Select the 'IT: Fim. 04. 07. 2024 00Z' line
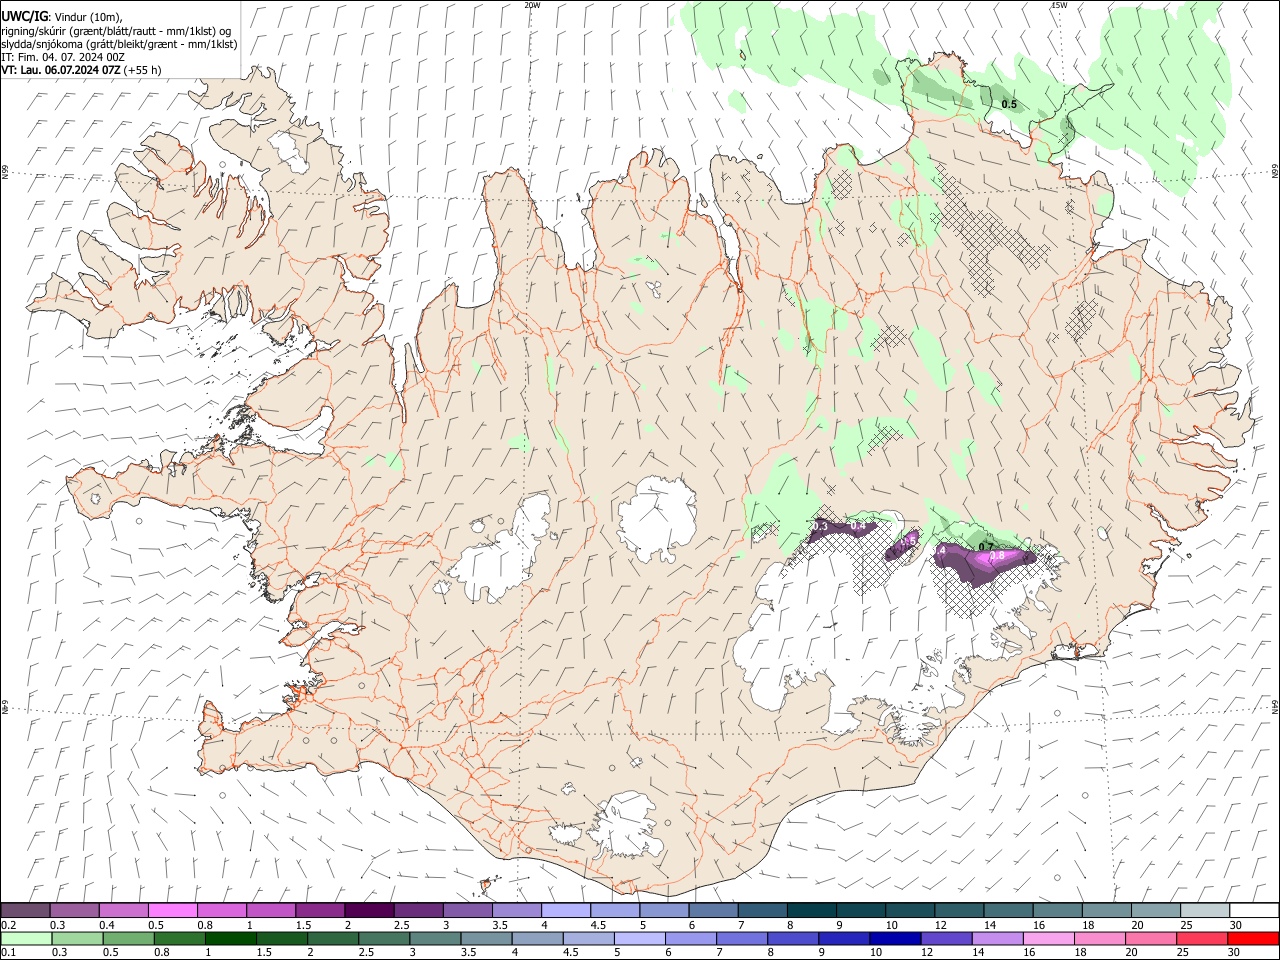 63,57
